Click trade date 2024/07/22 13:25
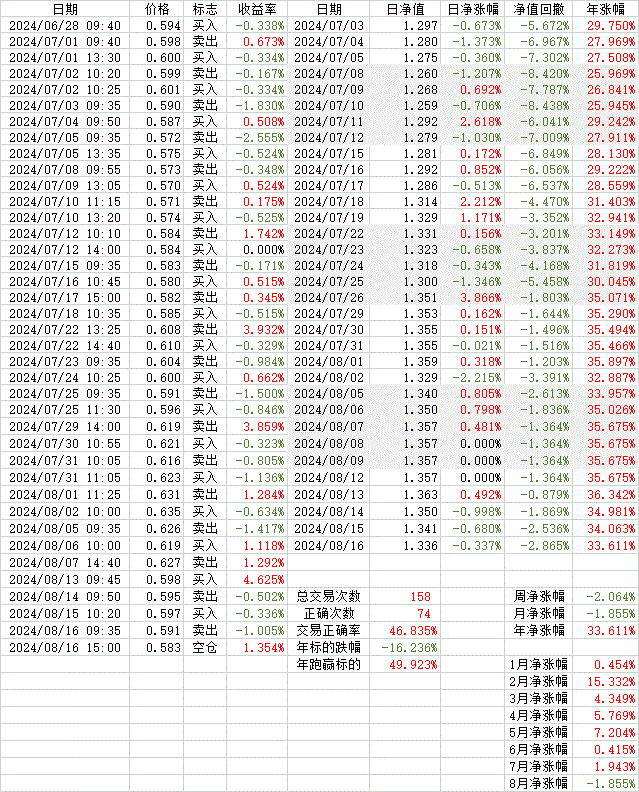639x792 pixels. [65, 329]
